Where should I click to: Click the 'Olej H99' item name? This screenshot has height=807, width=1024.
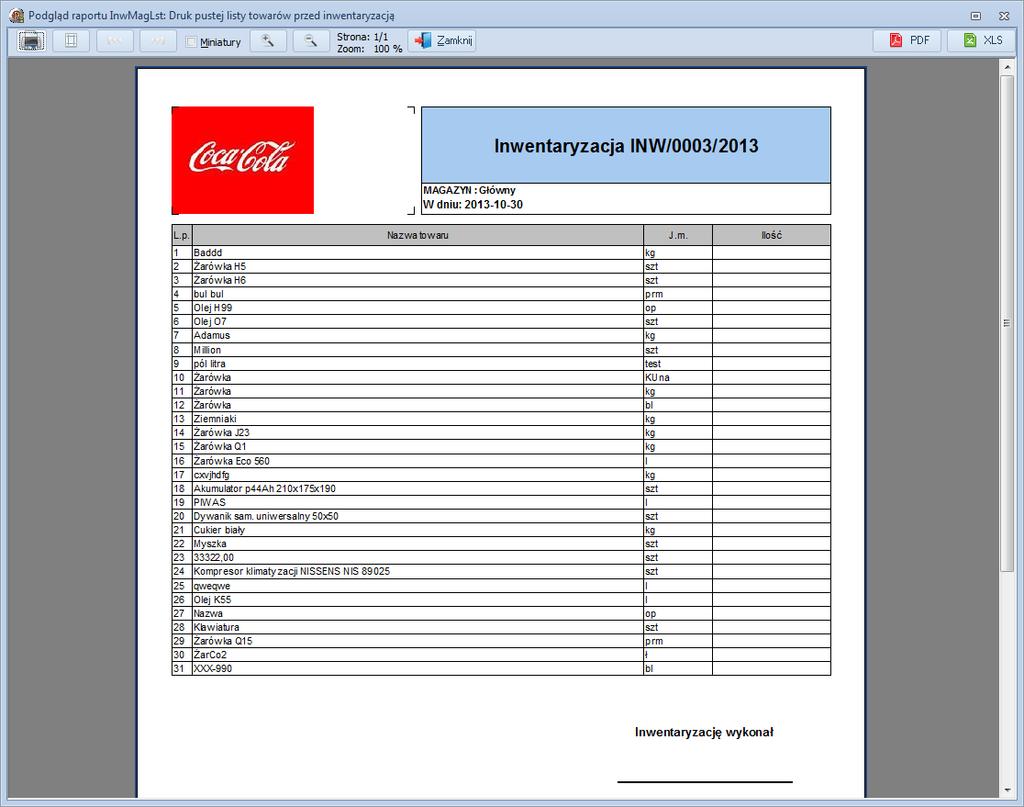click(x=213, y=308)
